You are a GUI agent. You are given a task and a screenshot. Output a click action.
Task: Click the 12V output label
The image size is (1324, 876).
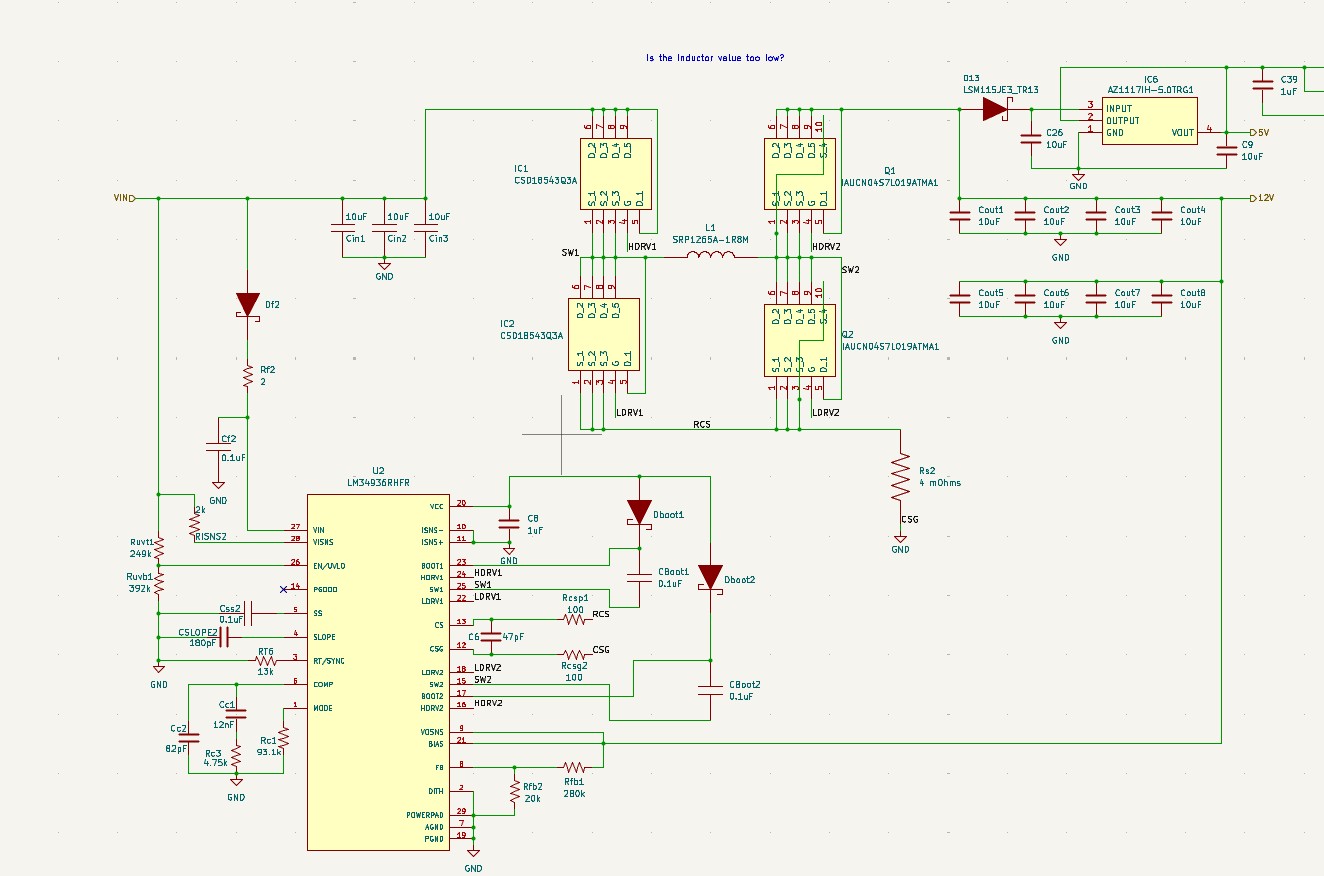pyautogui.click(x=1261, y=198)
